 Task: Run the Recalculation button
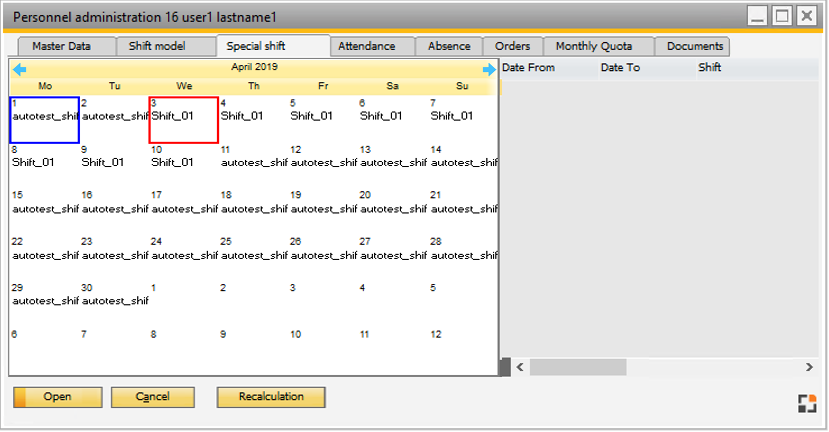271,397
